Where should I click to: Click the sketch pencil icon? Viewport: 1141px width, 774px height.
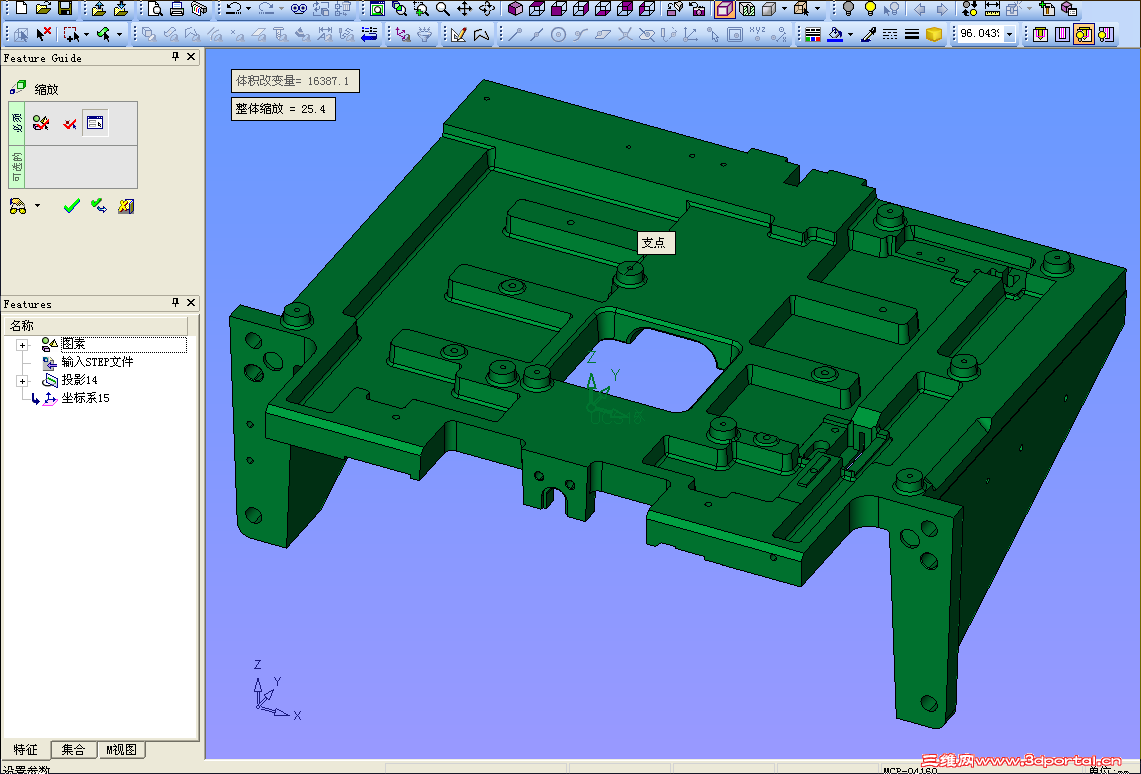458,33
